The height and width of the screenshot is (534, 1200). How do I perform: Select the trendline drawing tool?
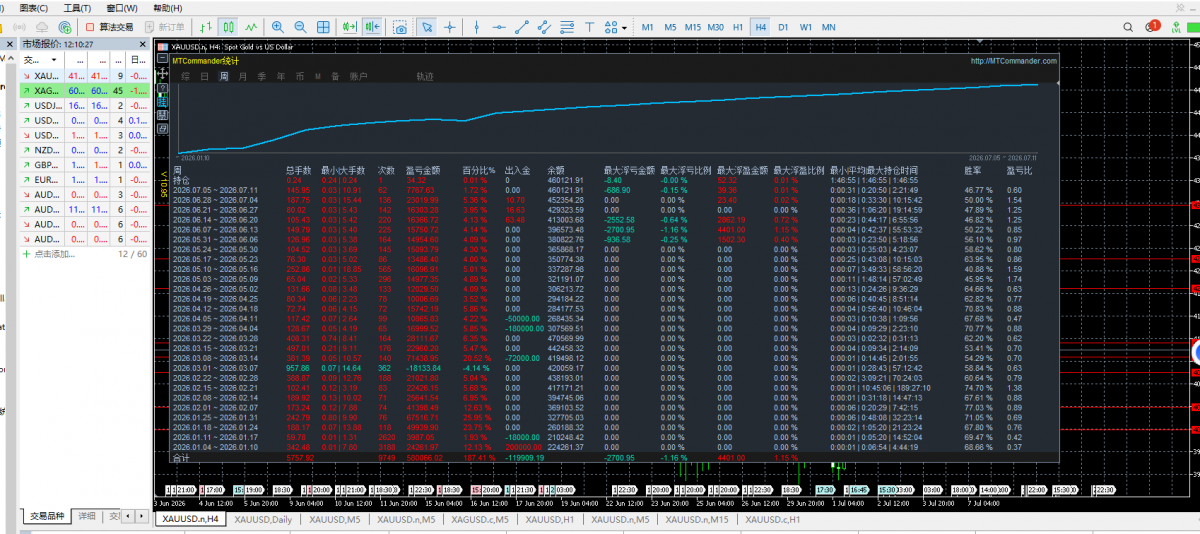coord(522,27)
